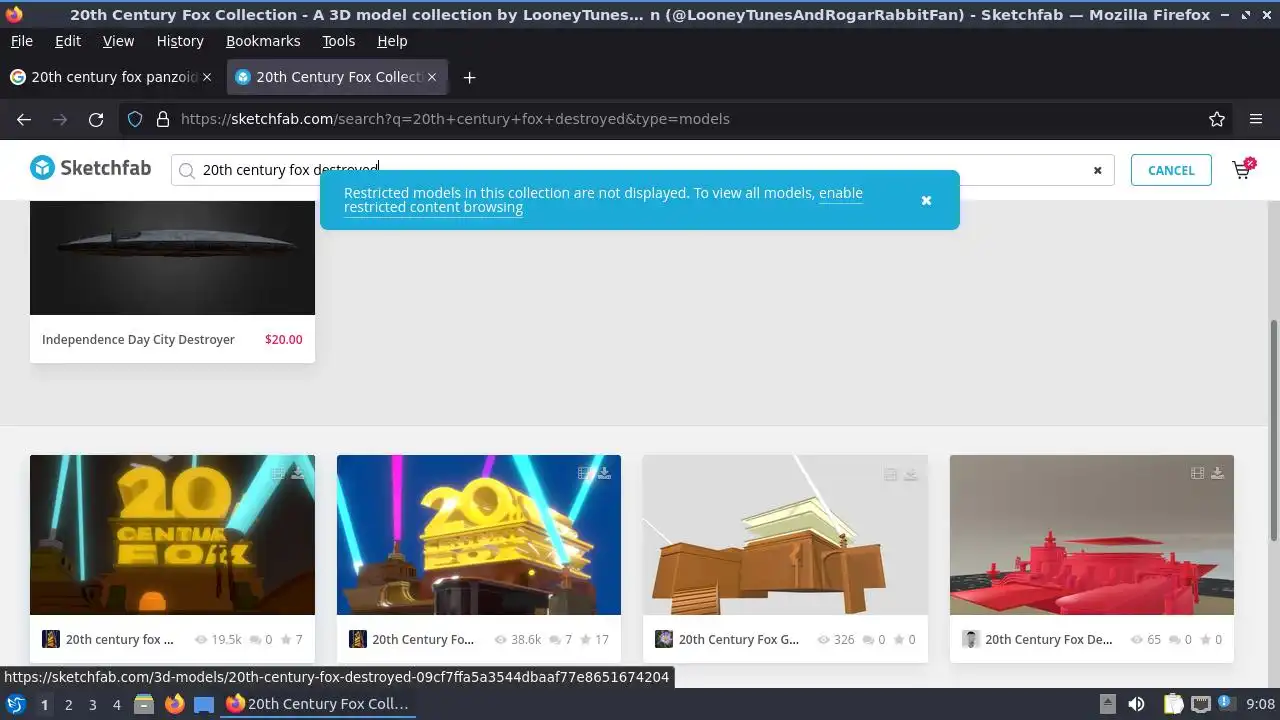The width and height of the screenshot is (1280, 720).
Task: Clear the search field with the X
Action: click(1097, 170)
